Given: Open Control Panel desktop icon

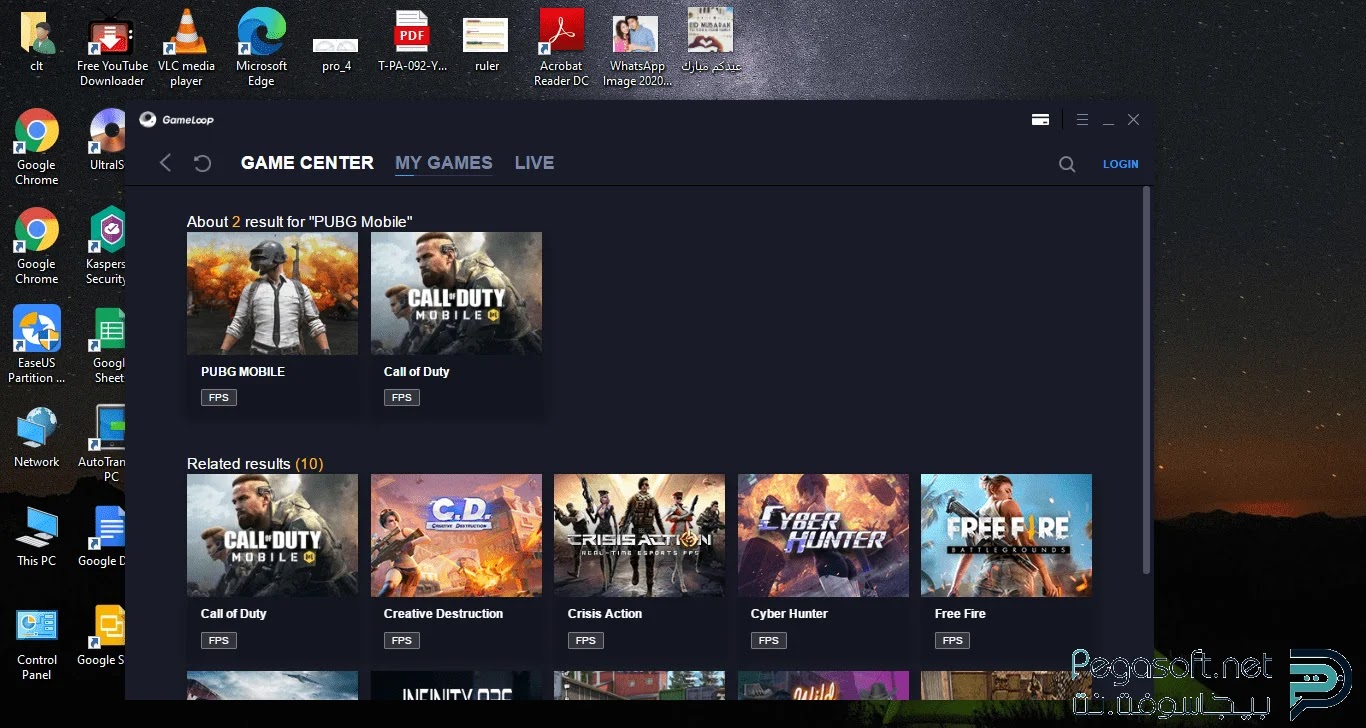Looking at the screenshot, I should [37, 643].
